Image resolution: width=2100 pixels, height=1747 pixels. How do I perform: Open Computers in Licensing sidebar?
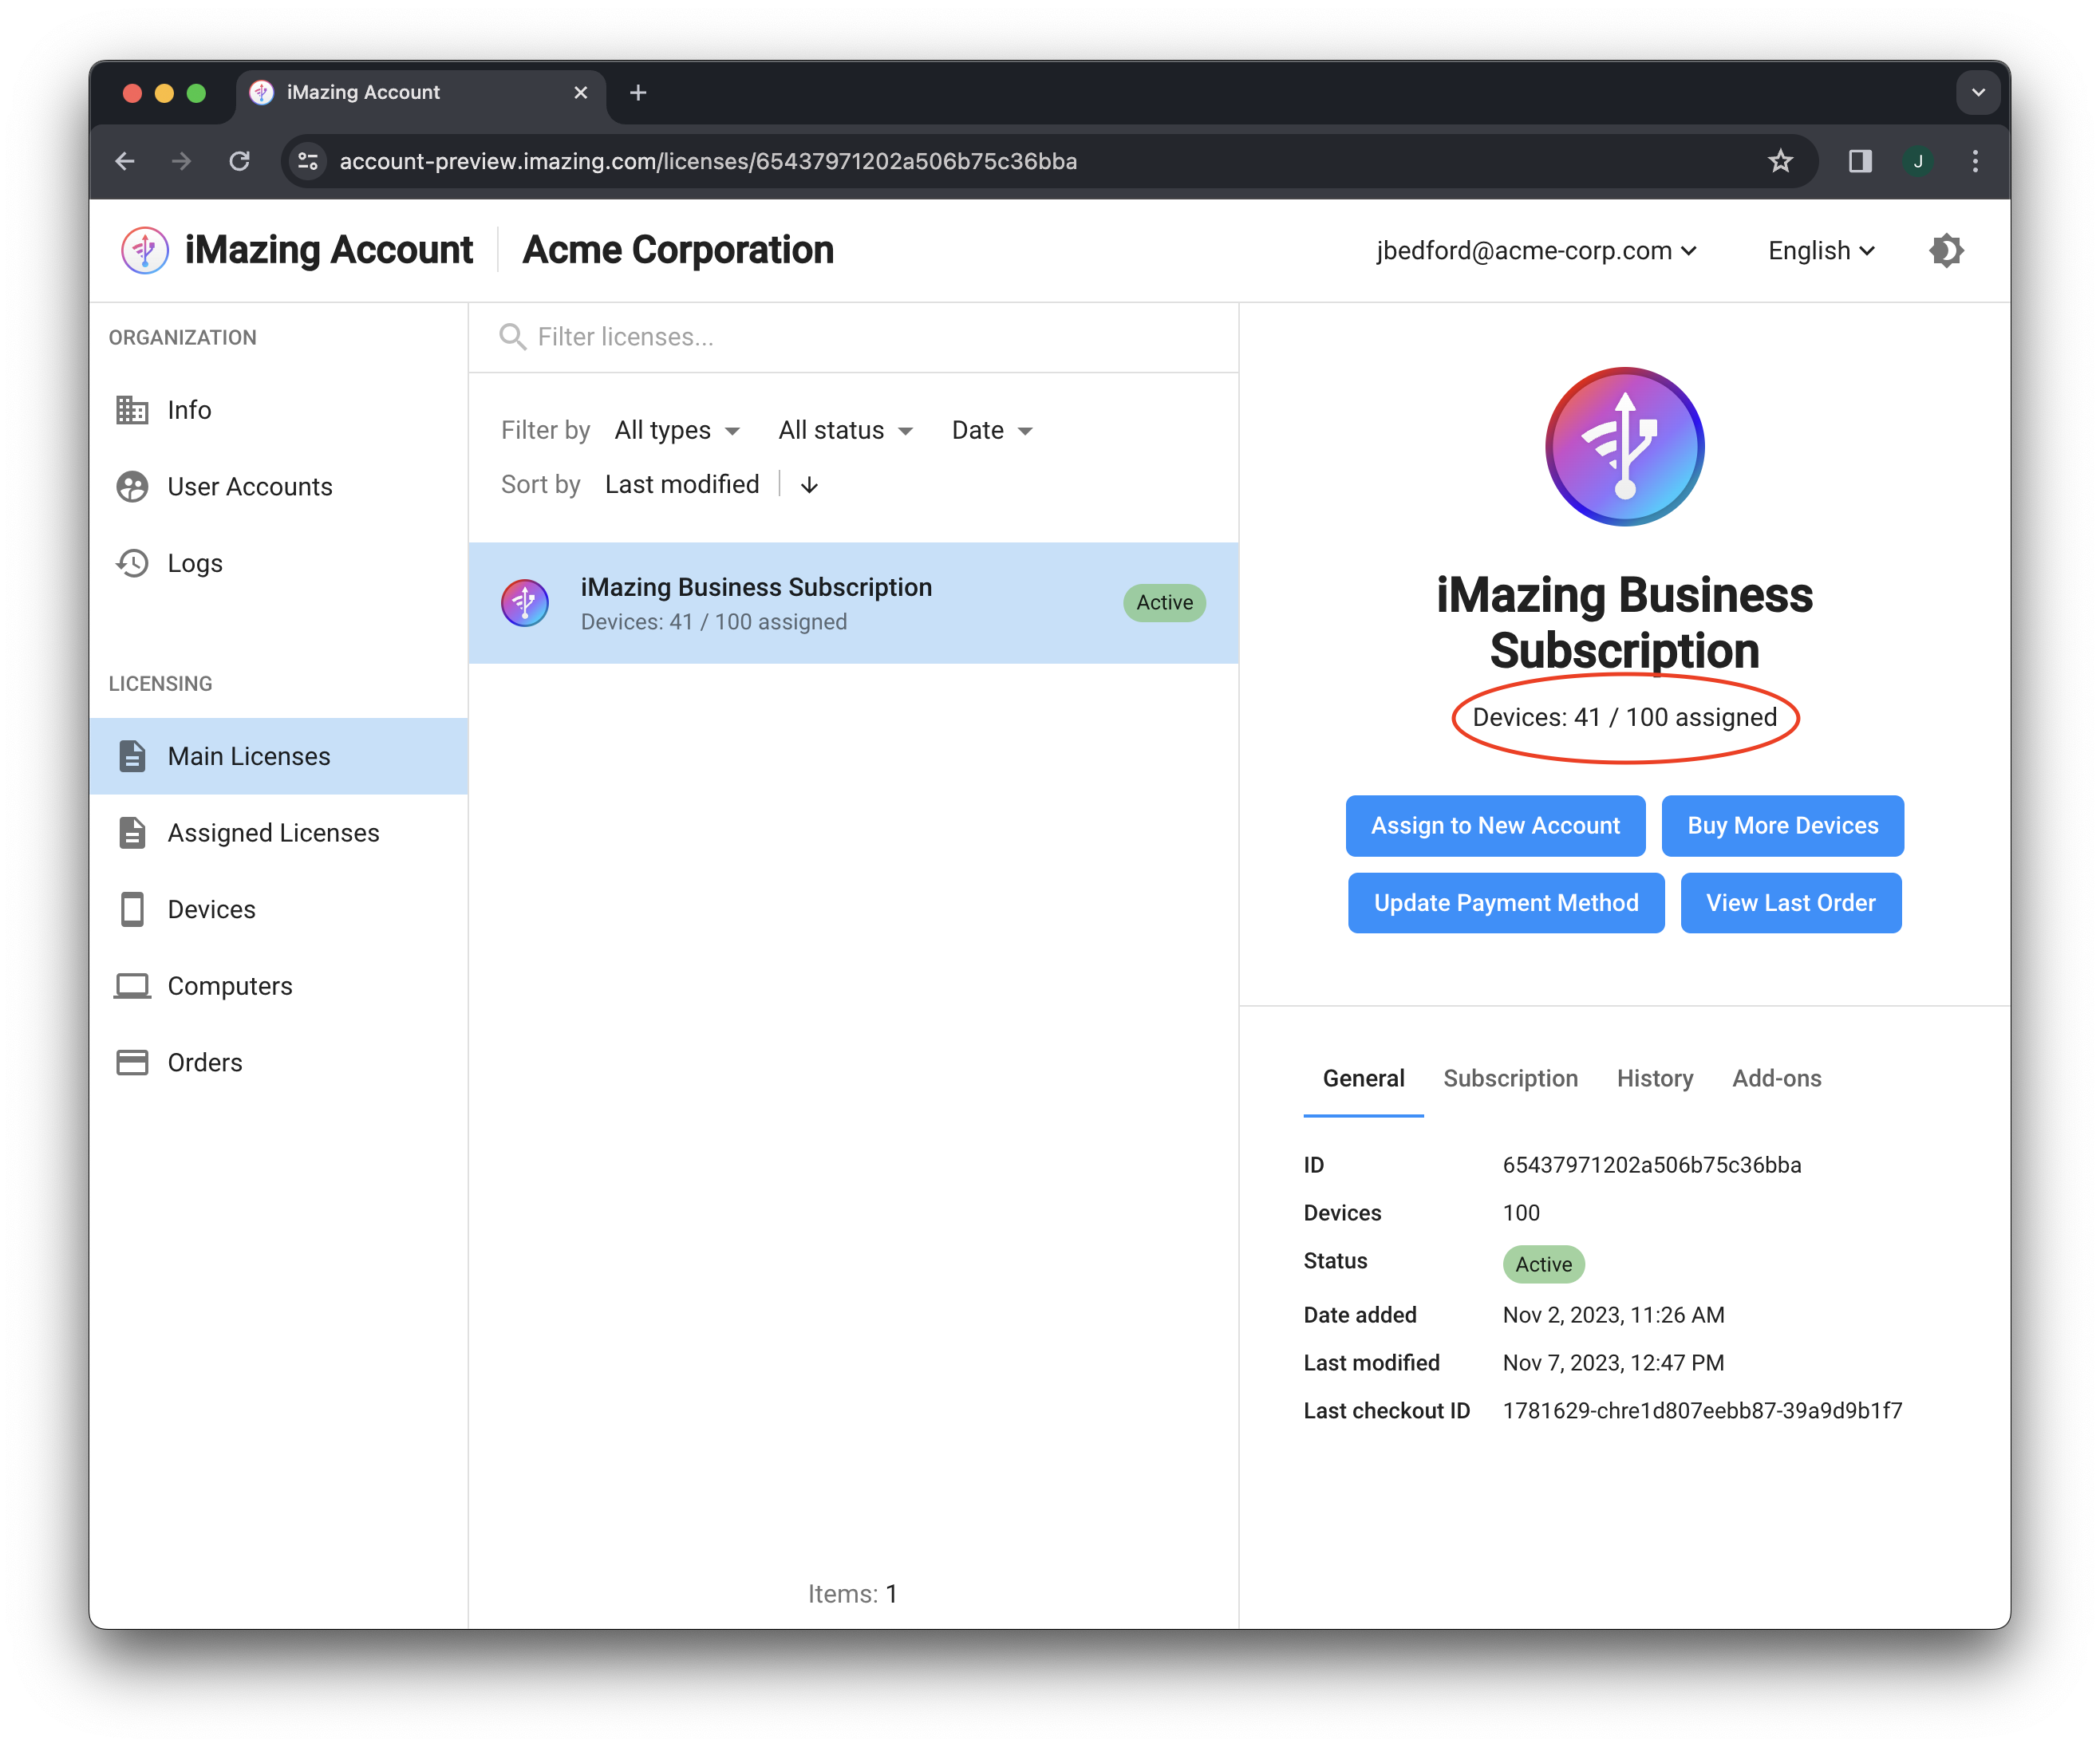(229, 986)
